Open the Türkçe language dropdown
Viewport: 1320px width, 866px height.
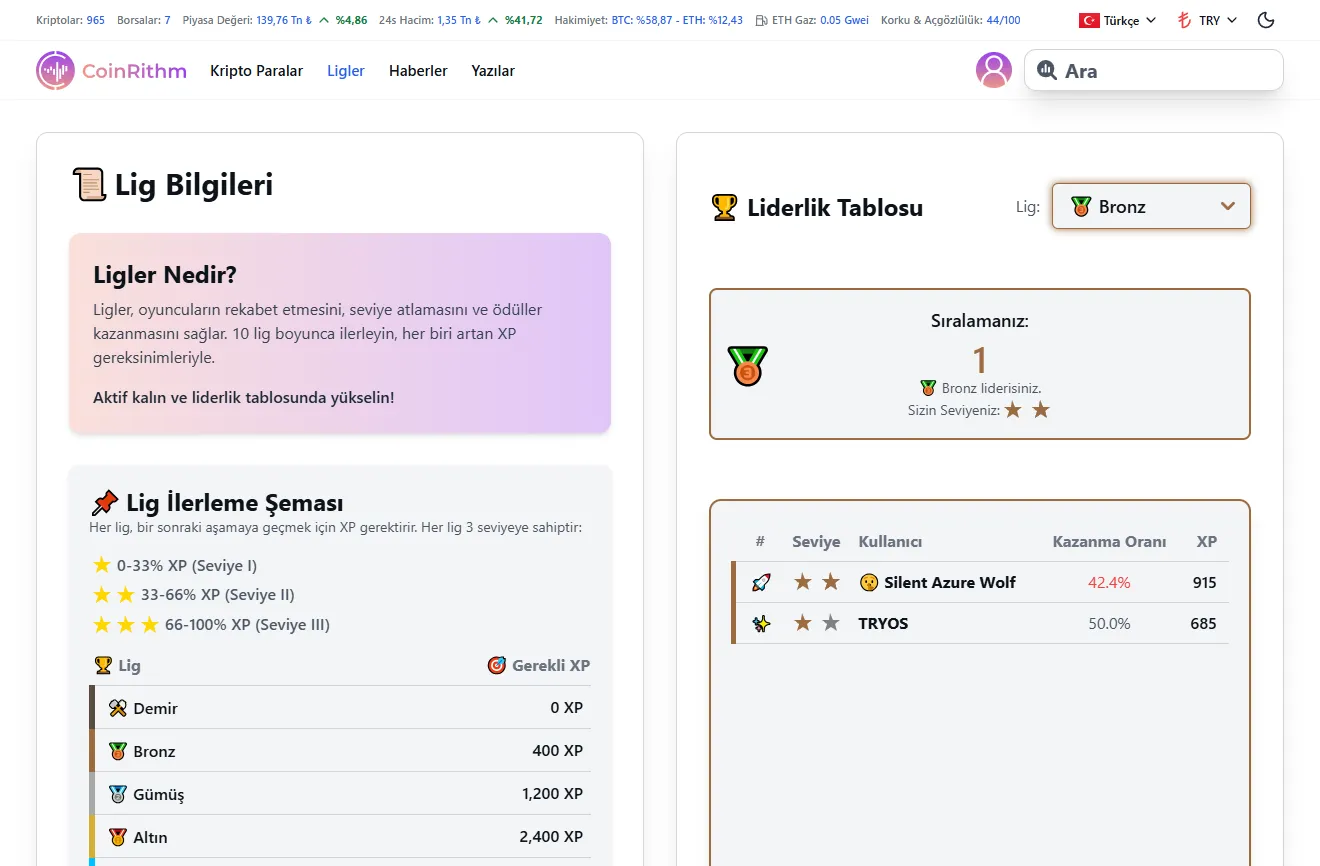pyautogui.click(x=1117, y=20)
